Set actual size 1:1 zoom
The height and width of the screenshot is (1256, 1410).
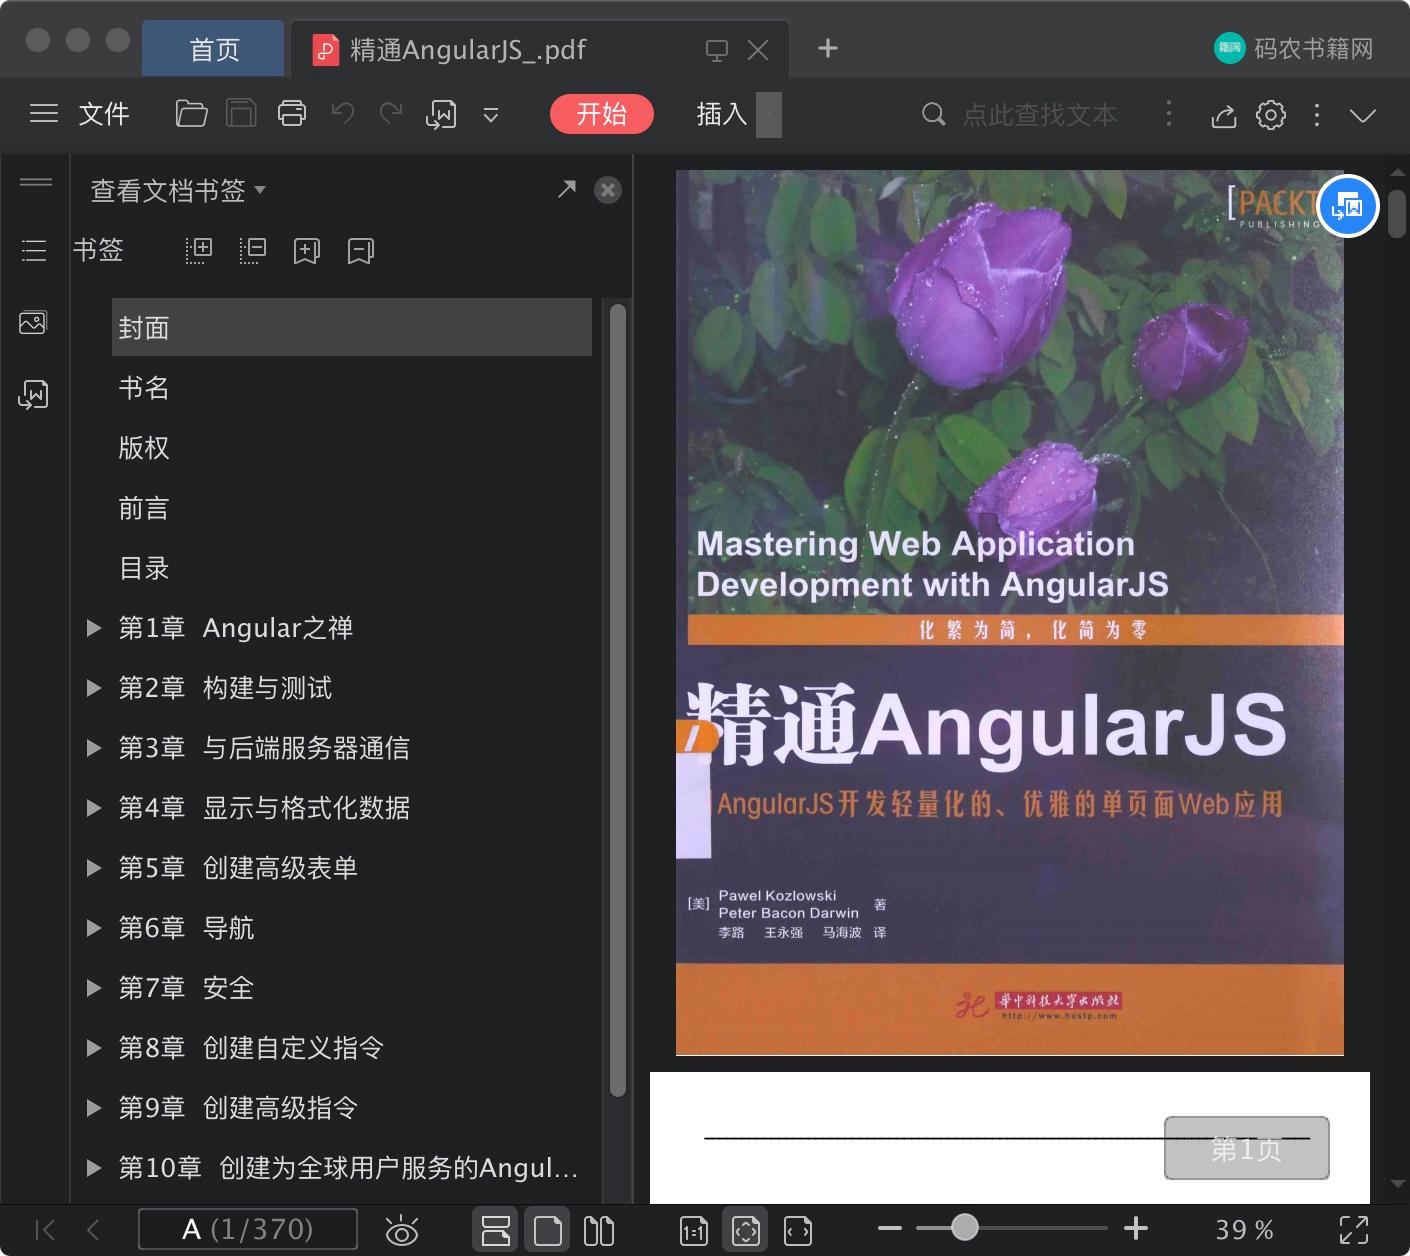[694, 1231]
